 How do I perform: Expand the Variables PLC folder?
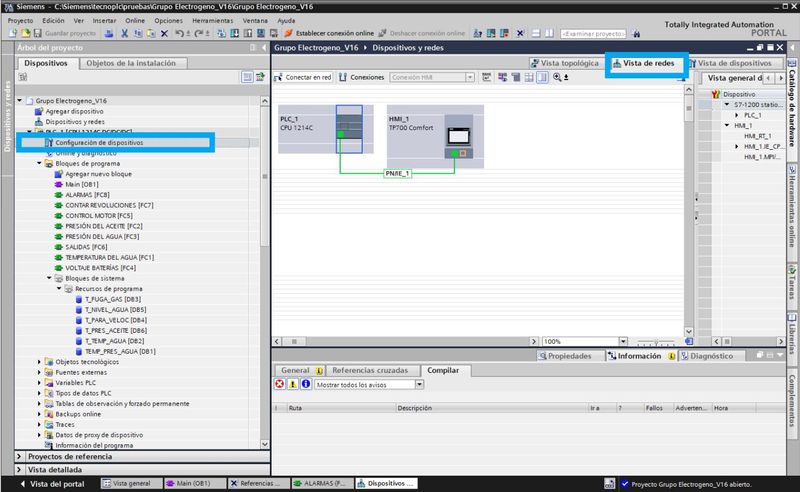coord(39,383)
